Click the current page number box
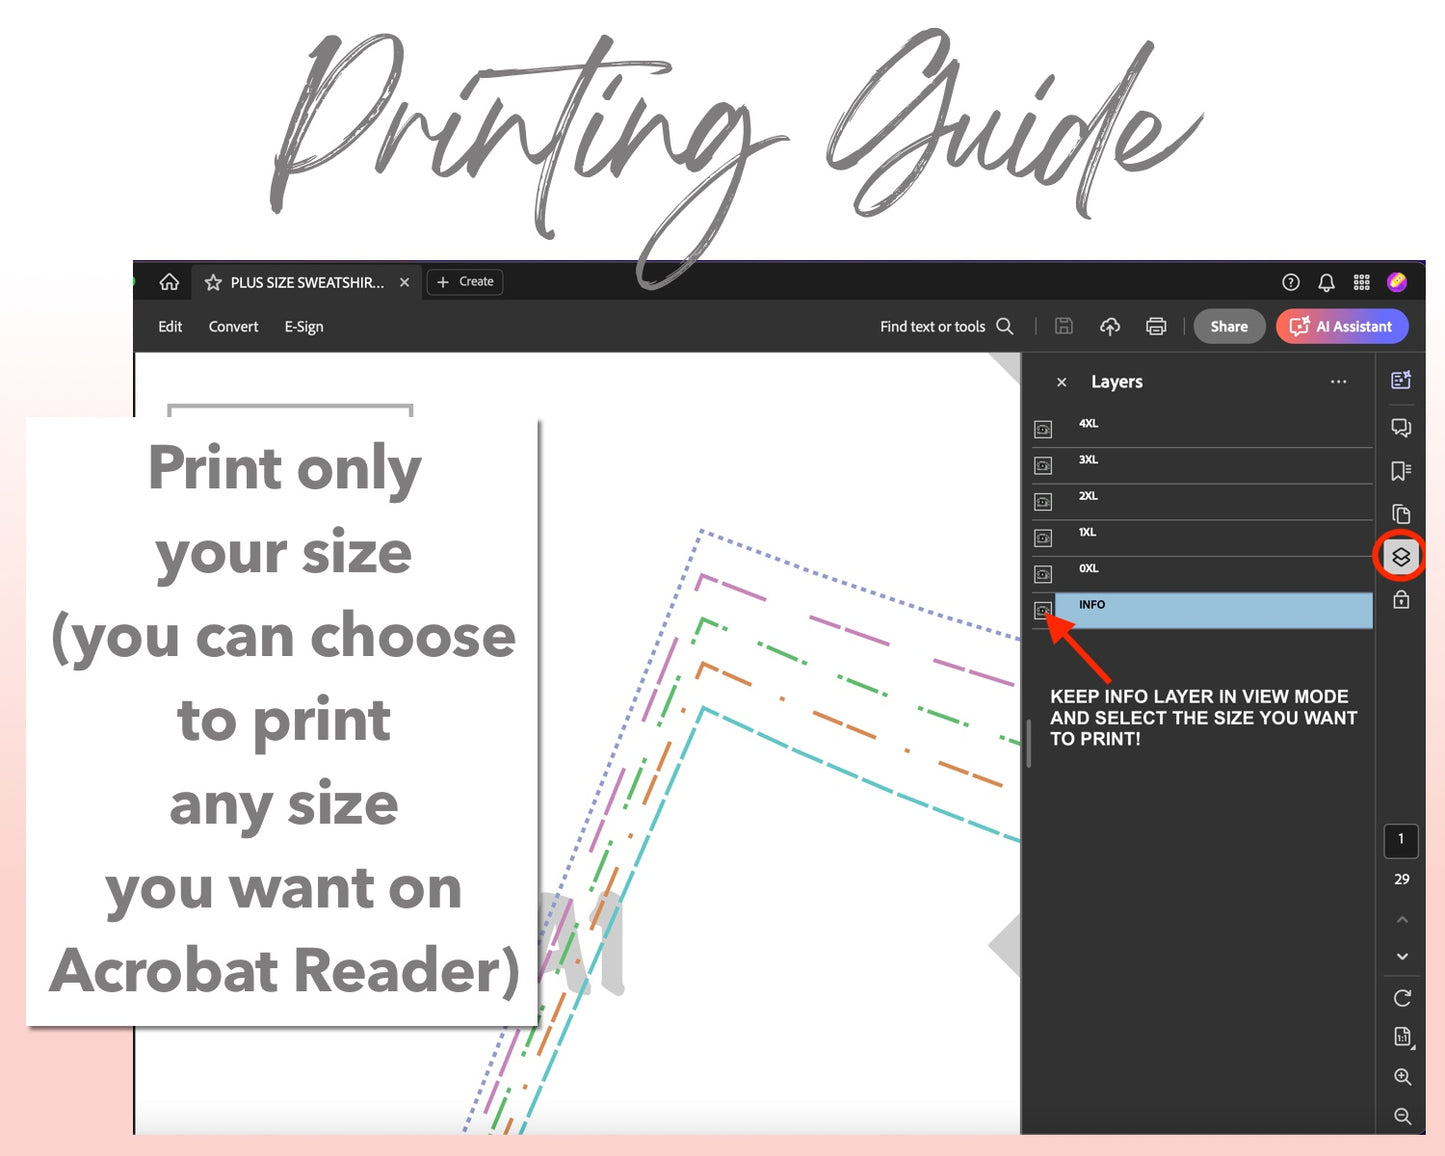The image size is (1445, 1156). tap(1401, 840)
